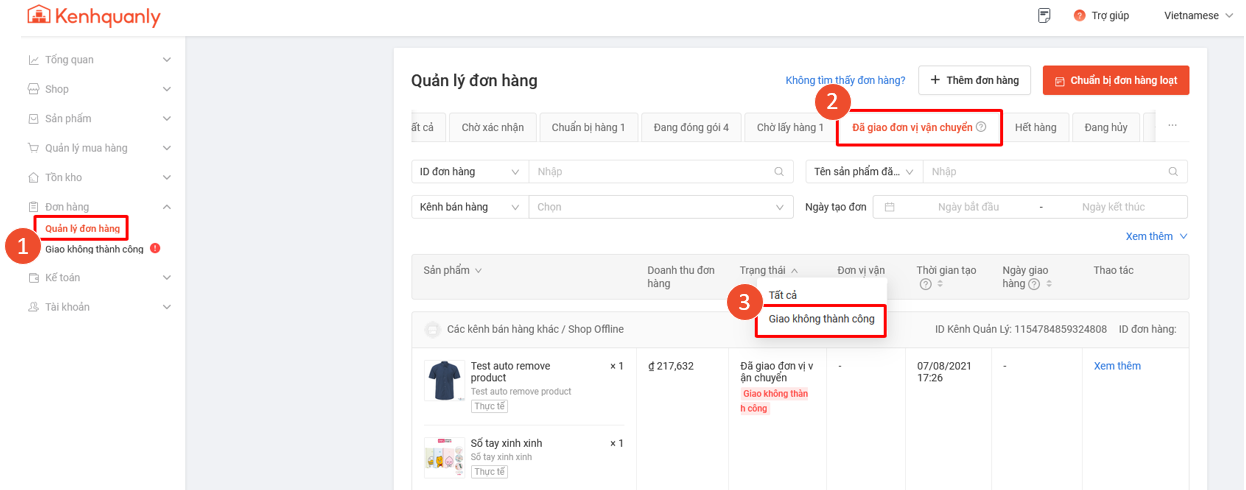Click the alert icon beside Giao không thành công
1246x490 pixels.
[155, 248]
